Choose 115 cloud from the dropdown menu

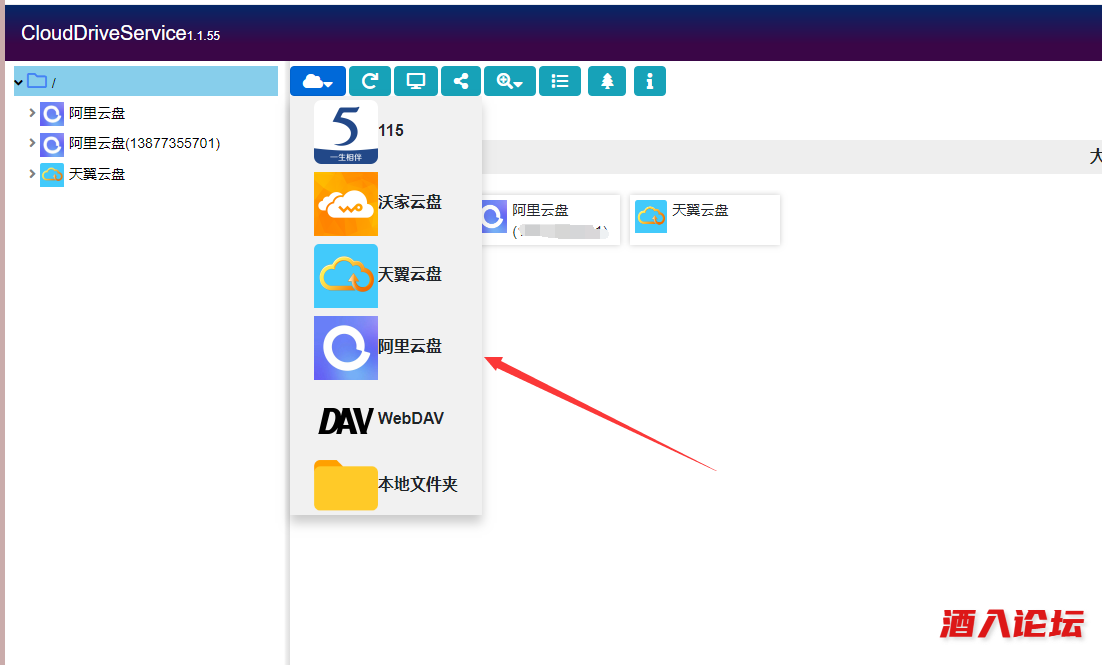386,131
